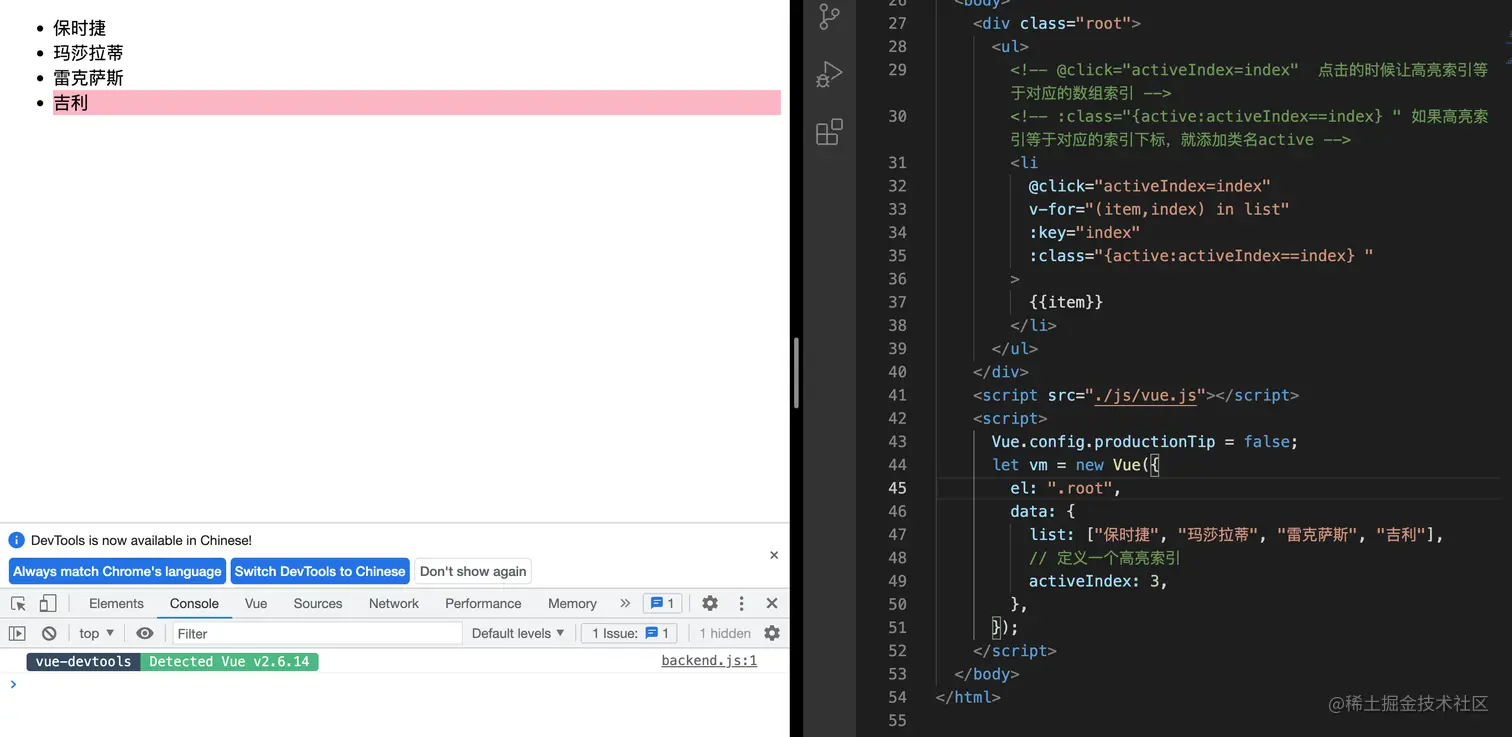Open console settings gear beside hidden count

coord(772,633)
